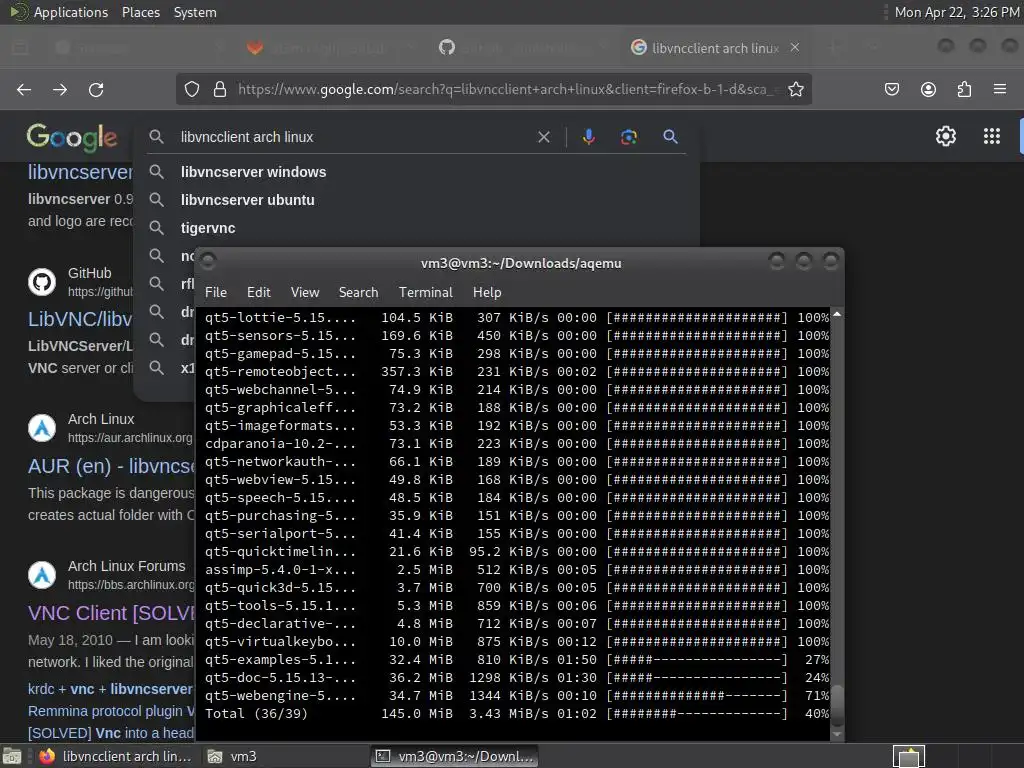Viewport: 1024px width, 768px height.
Task: Click the qt5-webengine download line
Action: coord(517,696)
